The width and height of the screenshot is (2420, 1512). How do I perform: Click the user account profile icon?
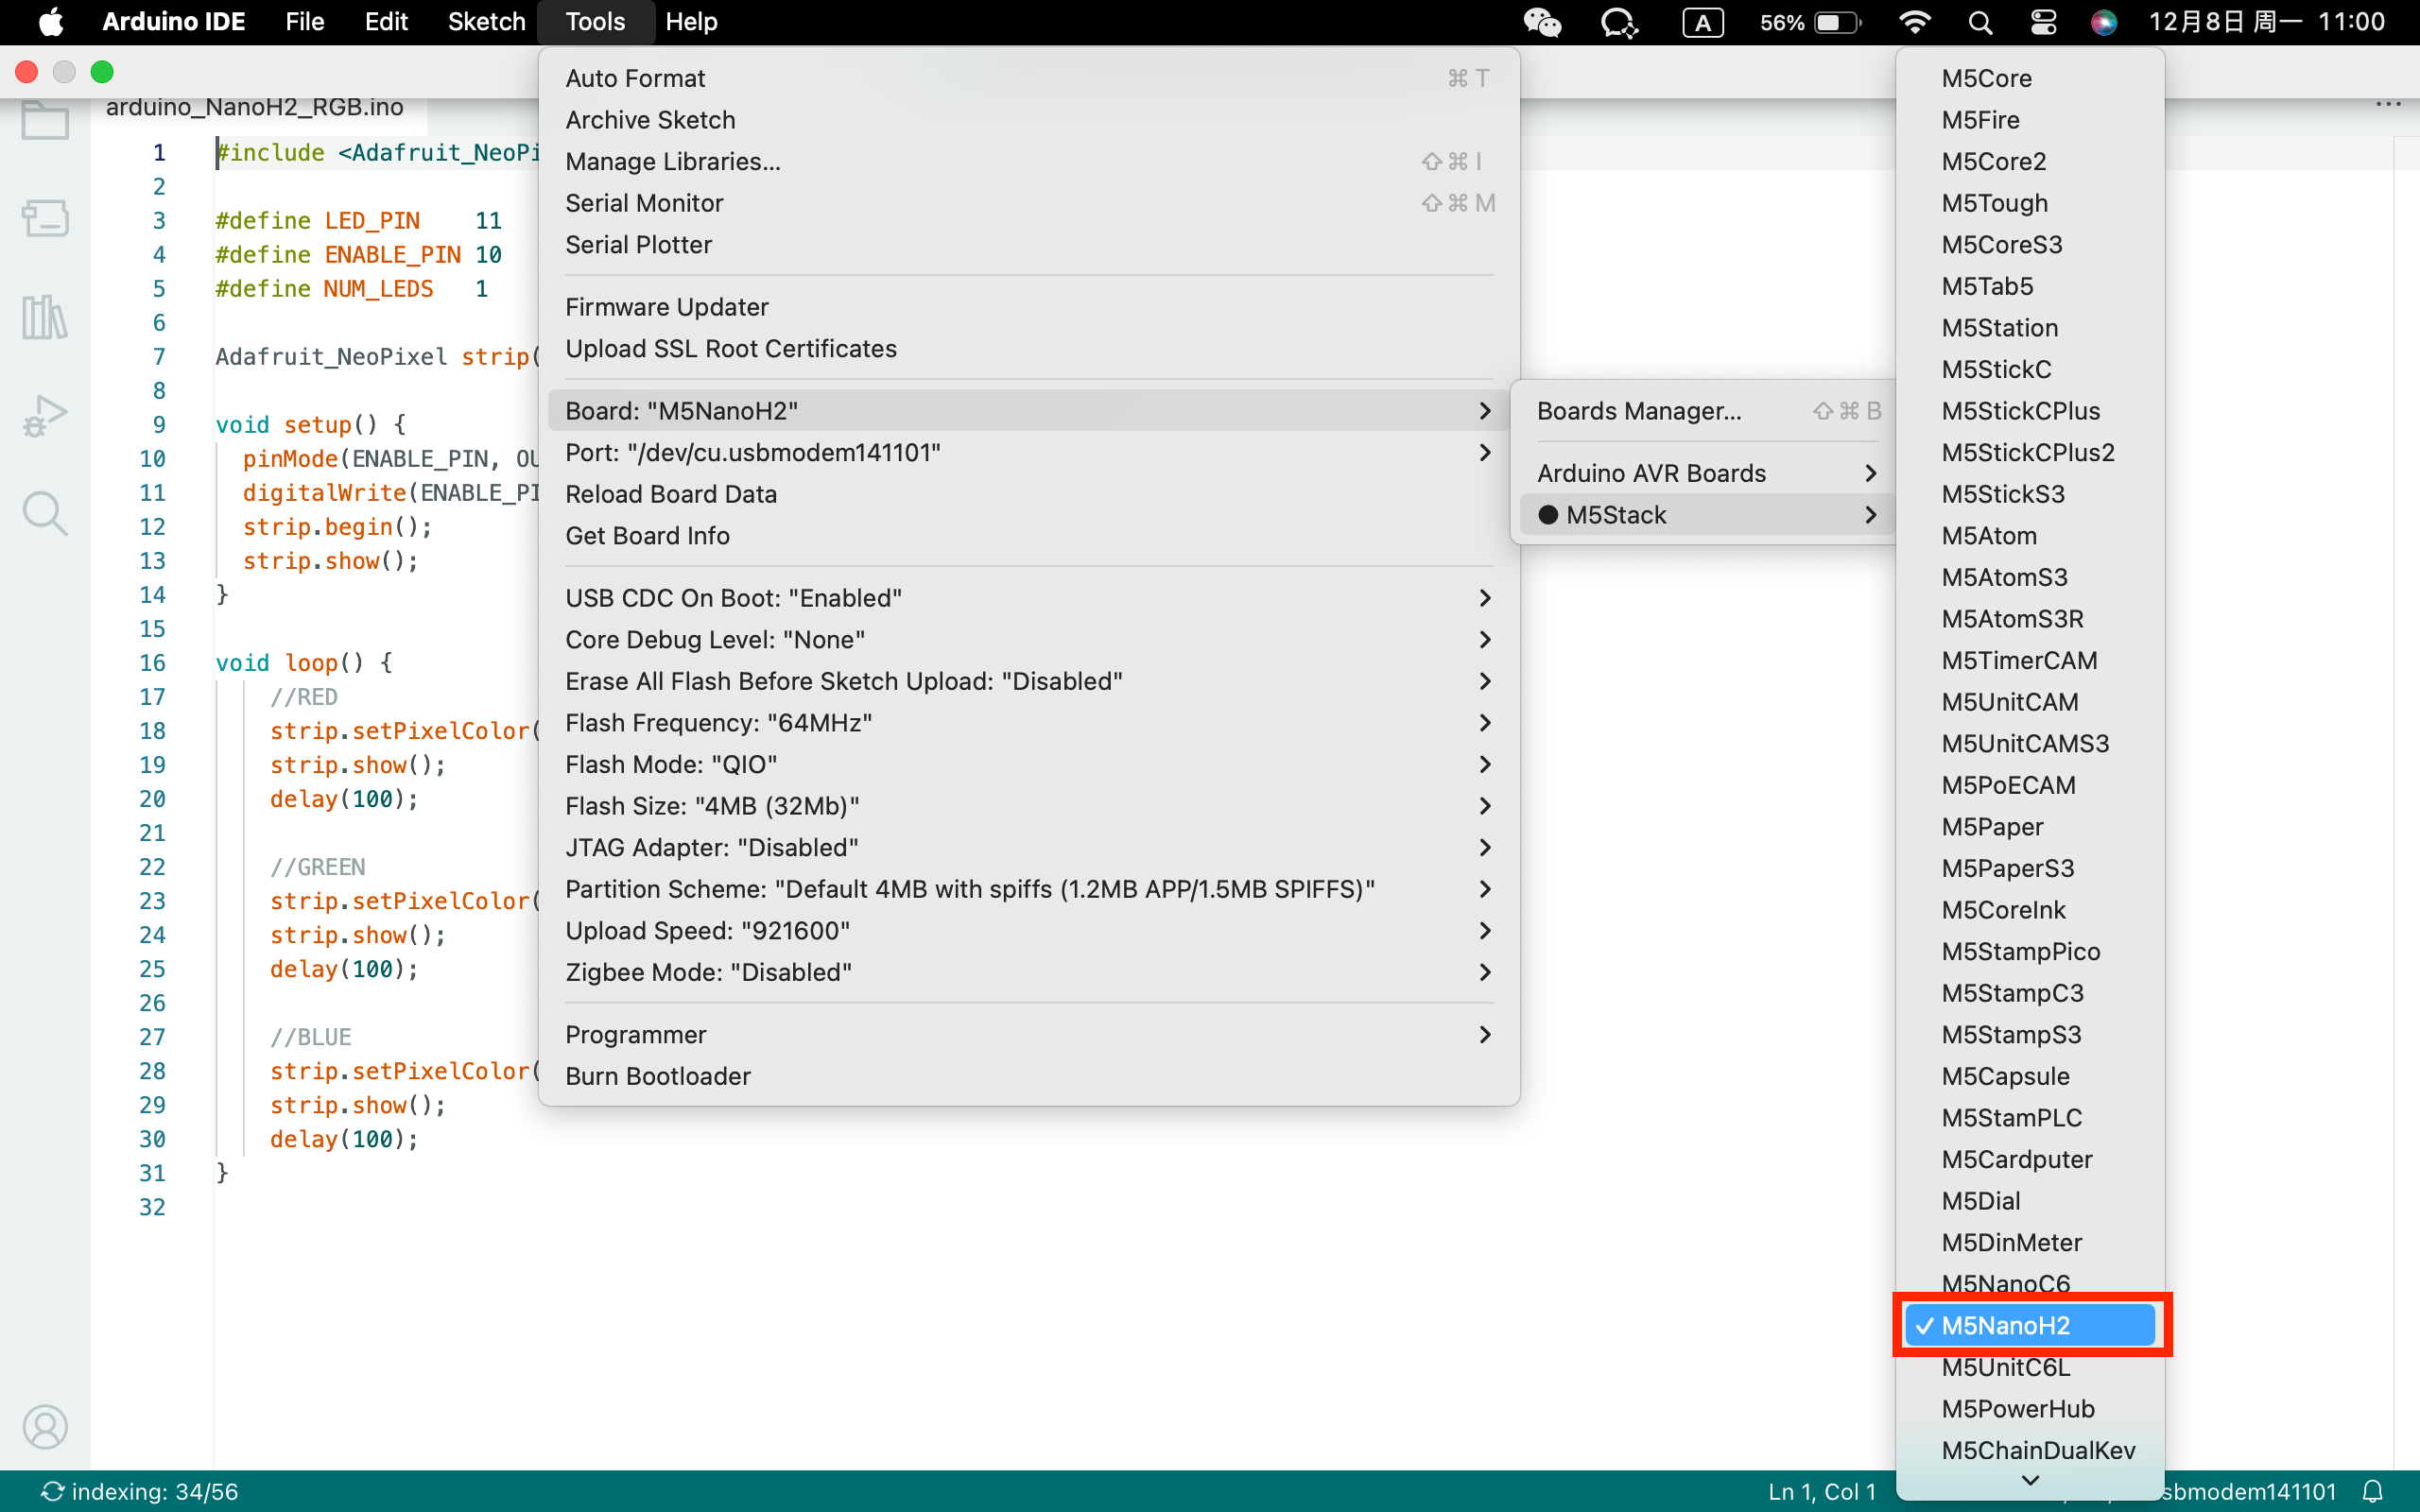(45, 1427)
